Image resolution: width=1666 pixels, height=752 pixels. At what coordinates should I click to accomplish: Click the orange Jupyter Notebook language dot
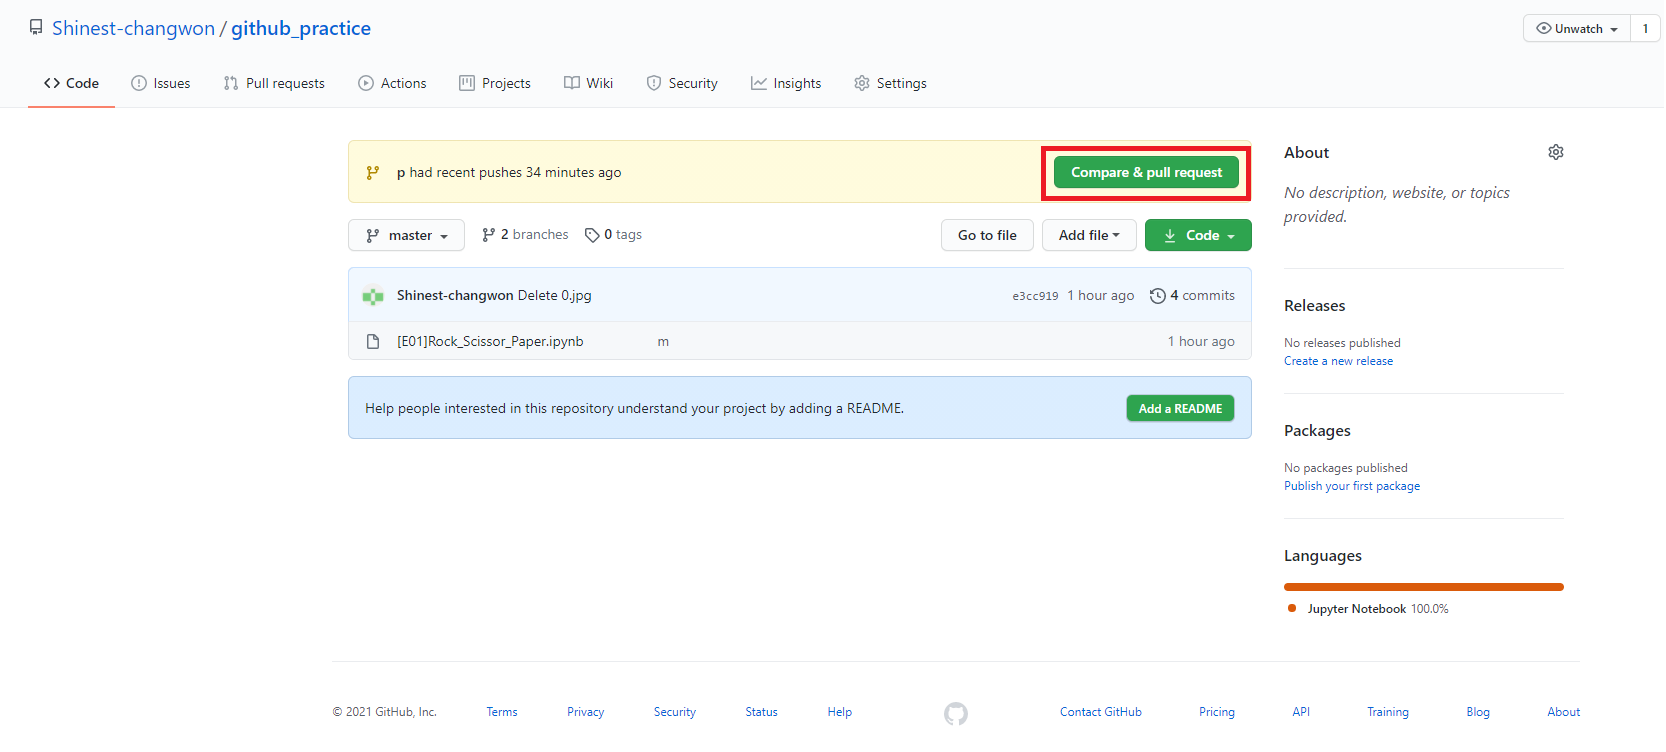pyautogui.click(x=1292, y=608)
